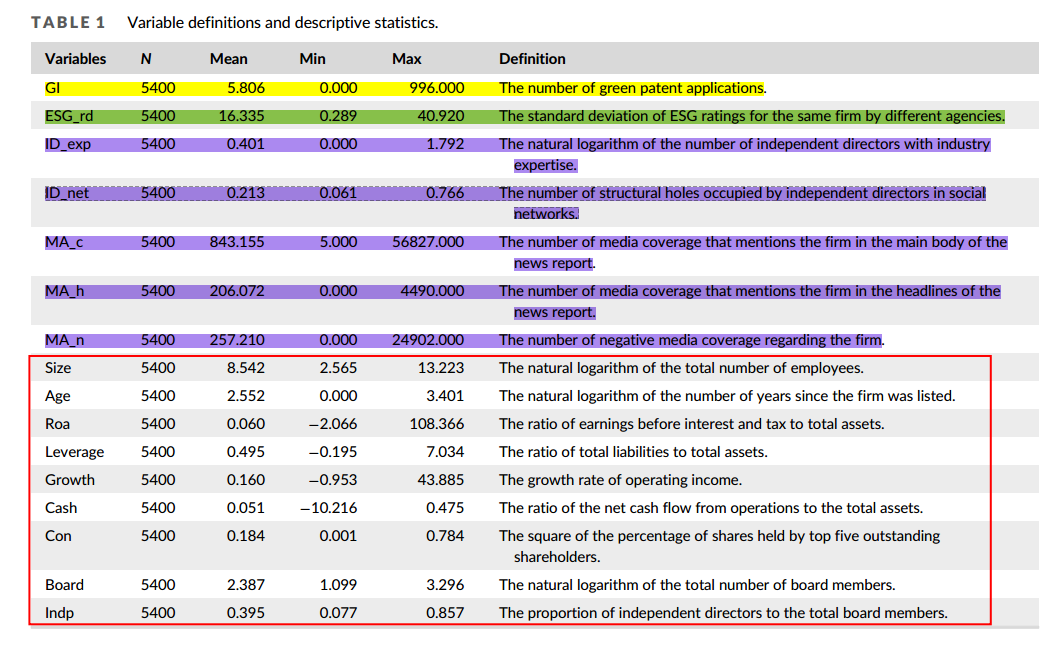Click the MA_c max value 56827.000
Image resolution: width=1046 pixels, height=655 pixels.
pos(428,242)
